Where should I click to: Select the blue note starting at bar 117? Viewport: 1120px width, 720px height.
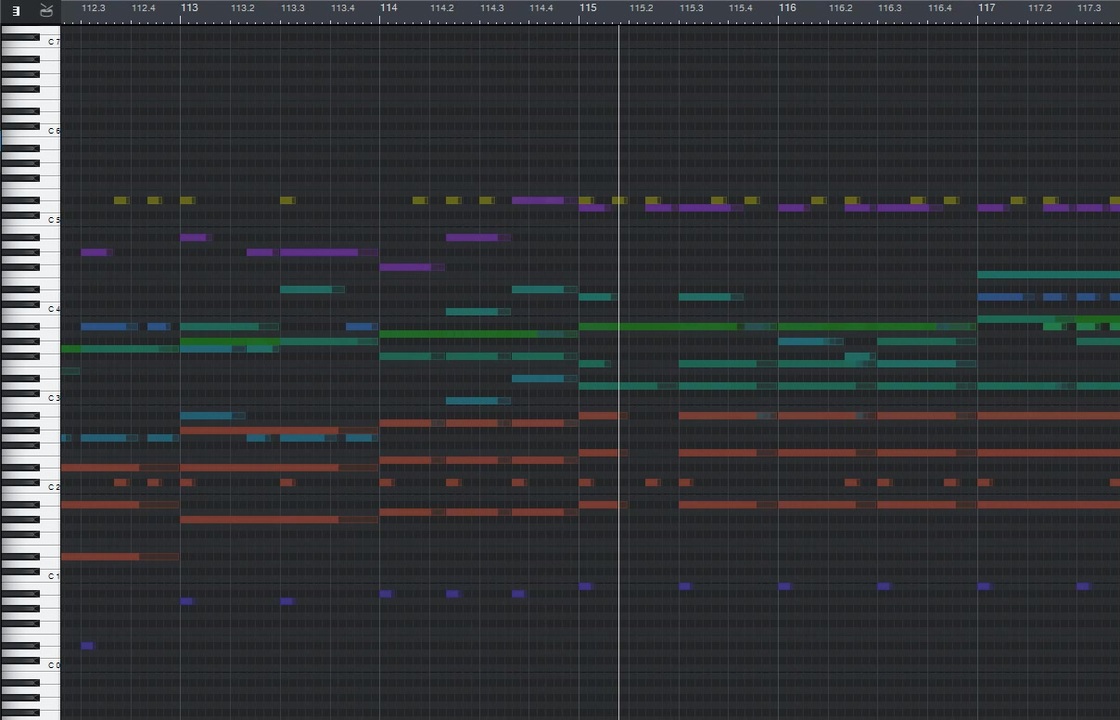point(1001,296)
